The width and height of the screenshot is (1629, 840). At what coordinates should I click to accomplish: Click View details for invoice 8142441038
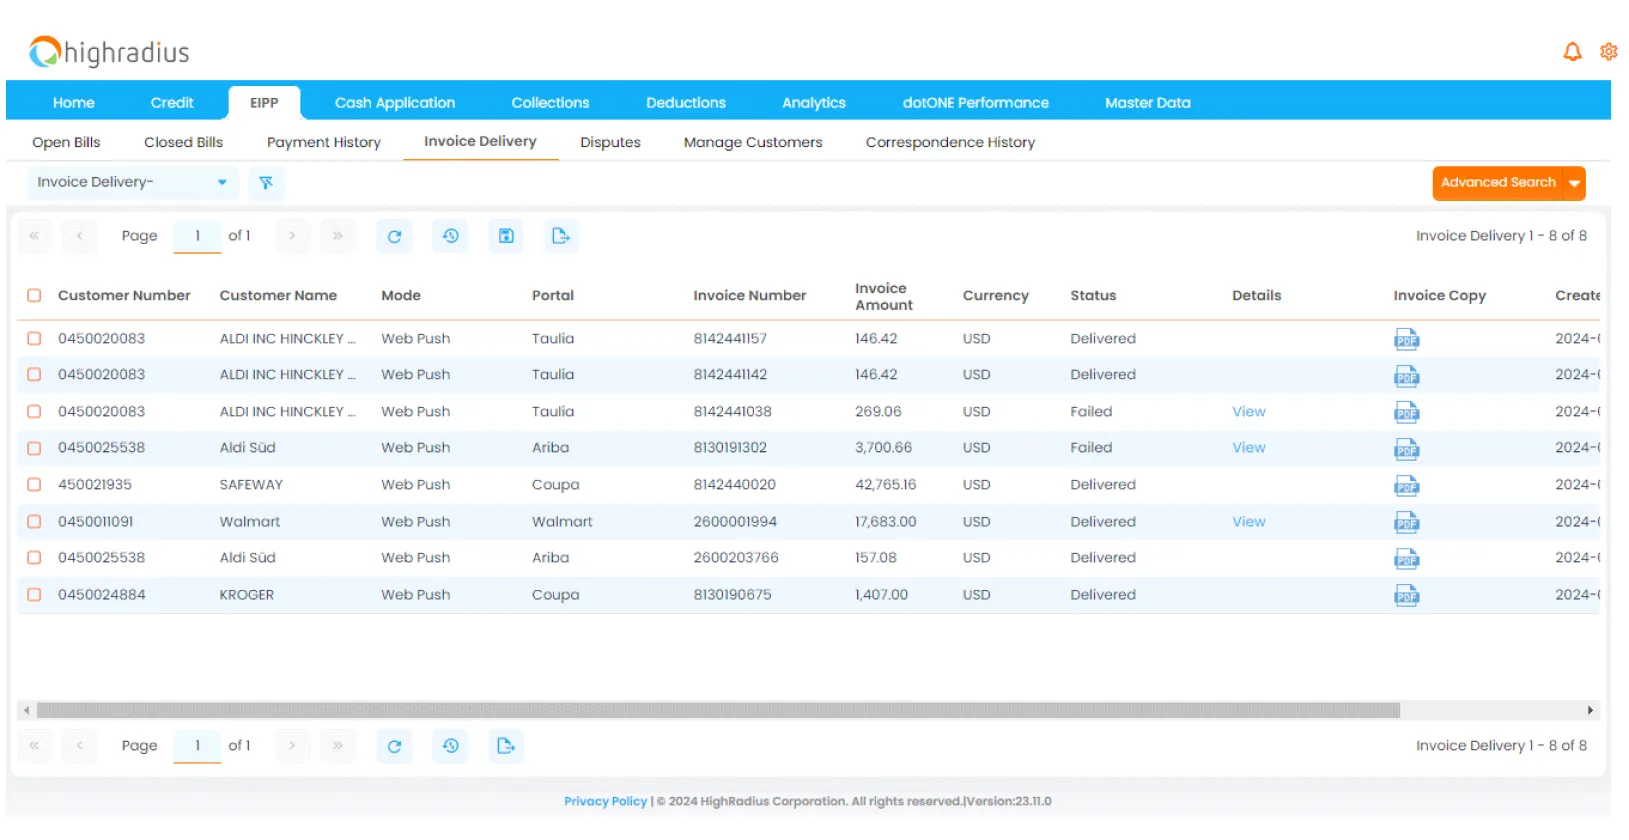(1248, 412)
